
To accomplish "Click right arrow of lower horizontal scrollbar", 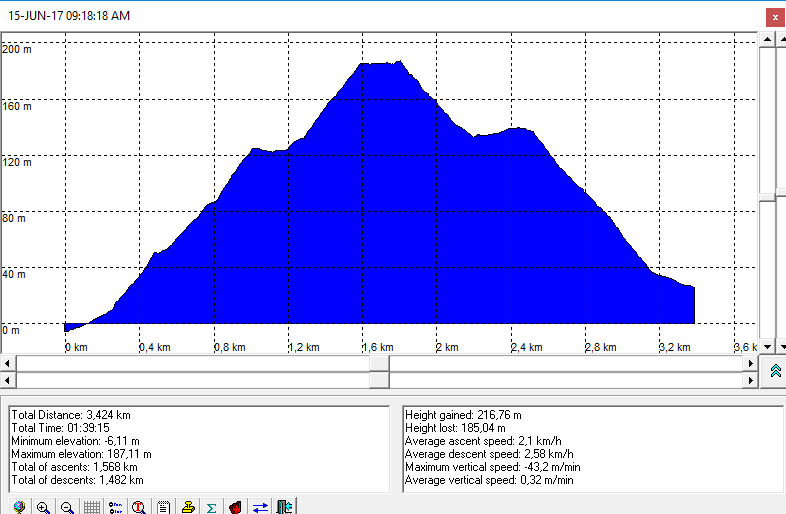I will 751,380.
